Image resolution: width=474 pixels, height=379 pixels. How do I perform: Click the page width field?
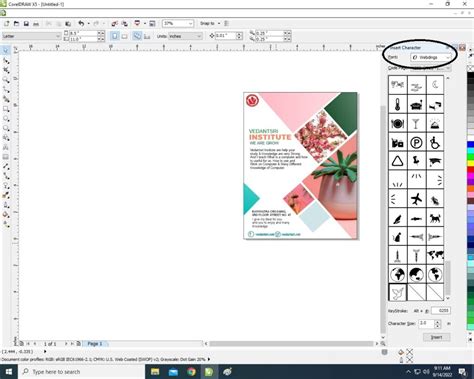coord(83,33)
